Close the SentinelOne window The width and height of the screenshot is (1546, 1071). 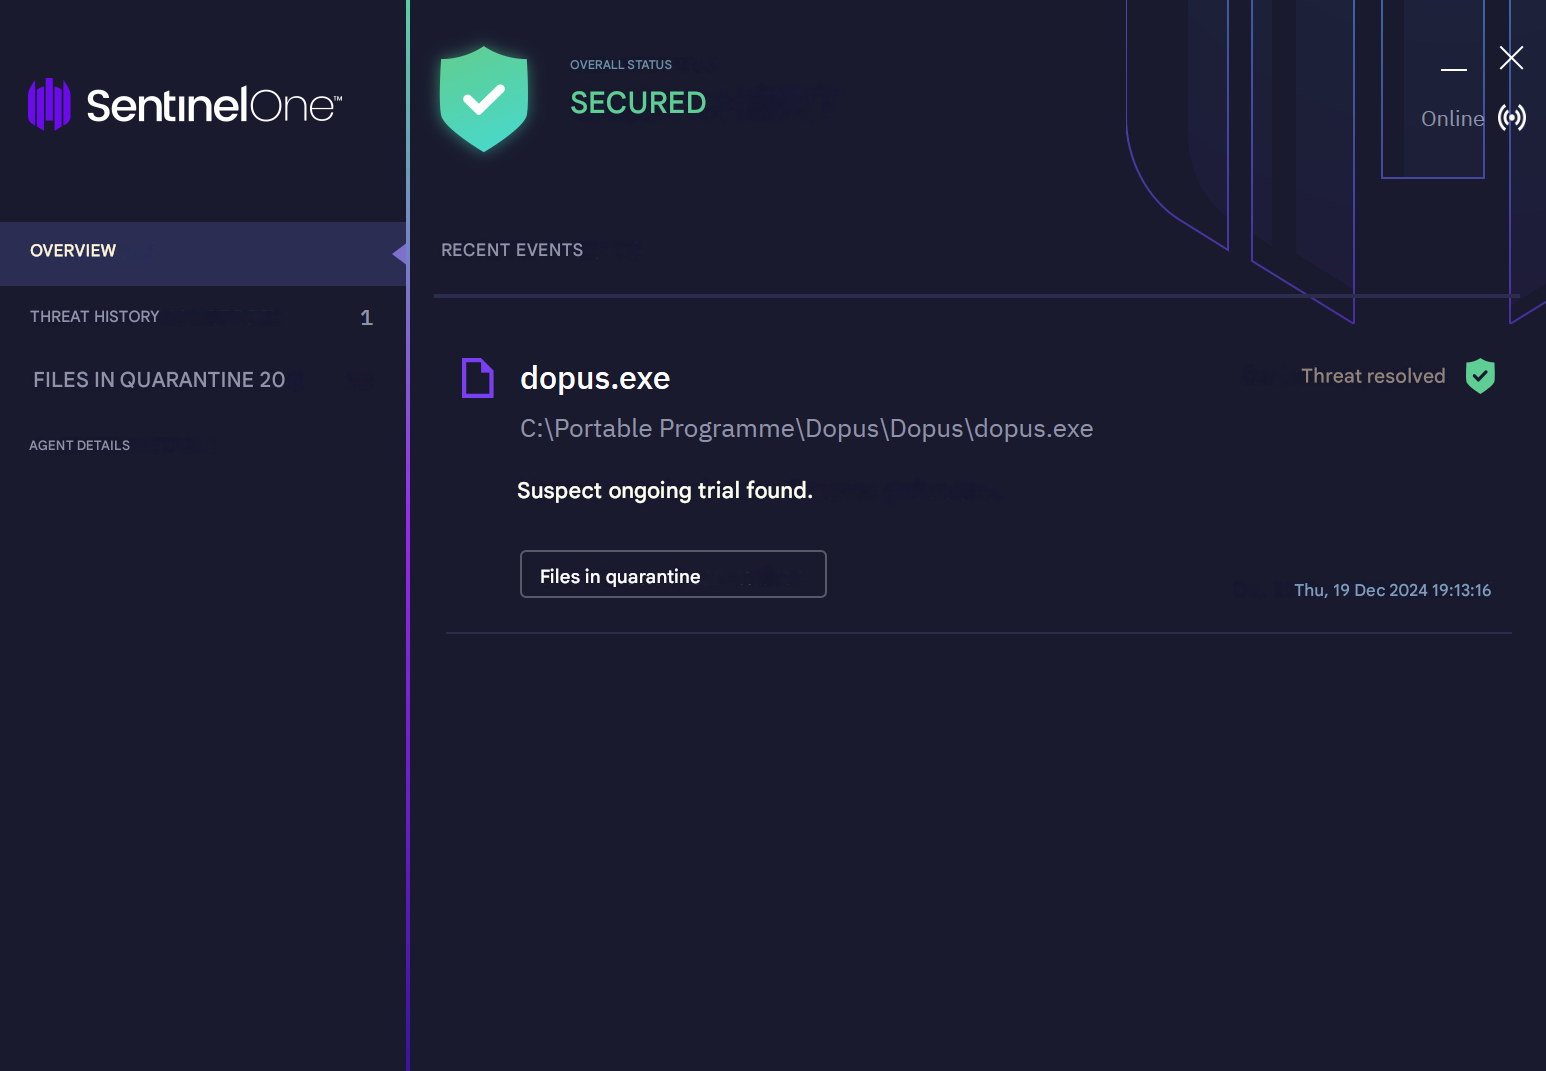[1511, 58]
